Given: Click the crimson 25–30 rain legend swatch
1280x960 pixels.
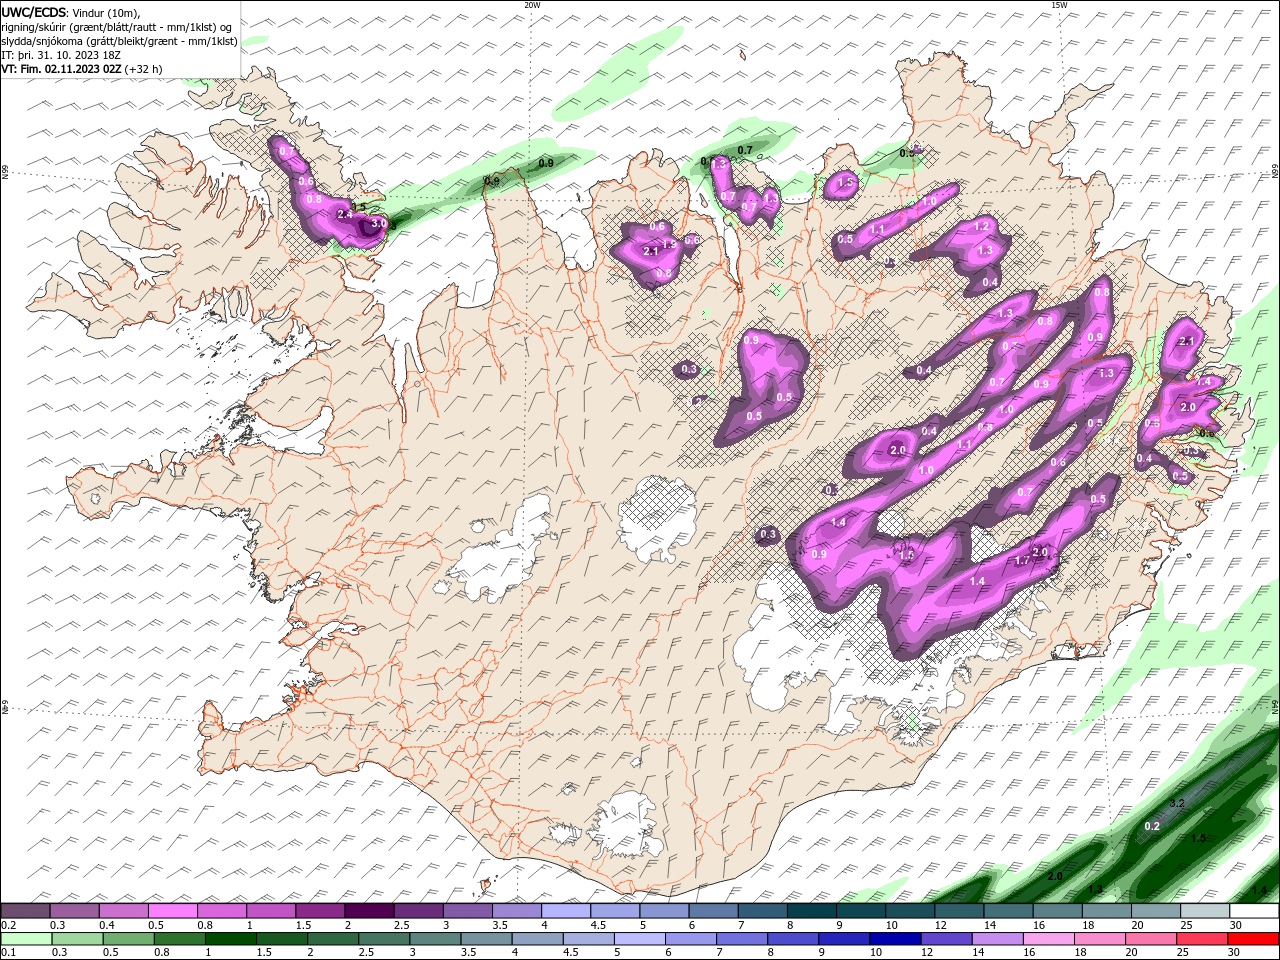Looking at the screenshot, I should [1202, 939].
